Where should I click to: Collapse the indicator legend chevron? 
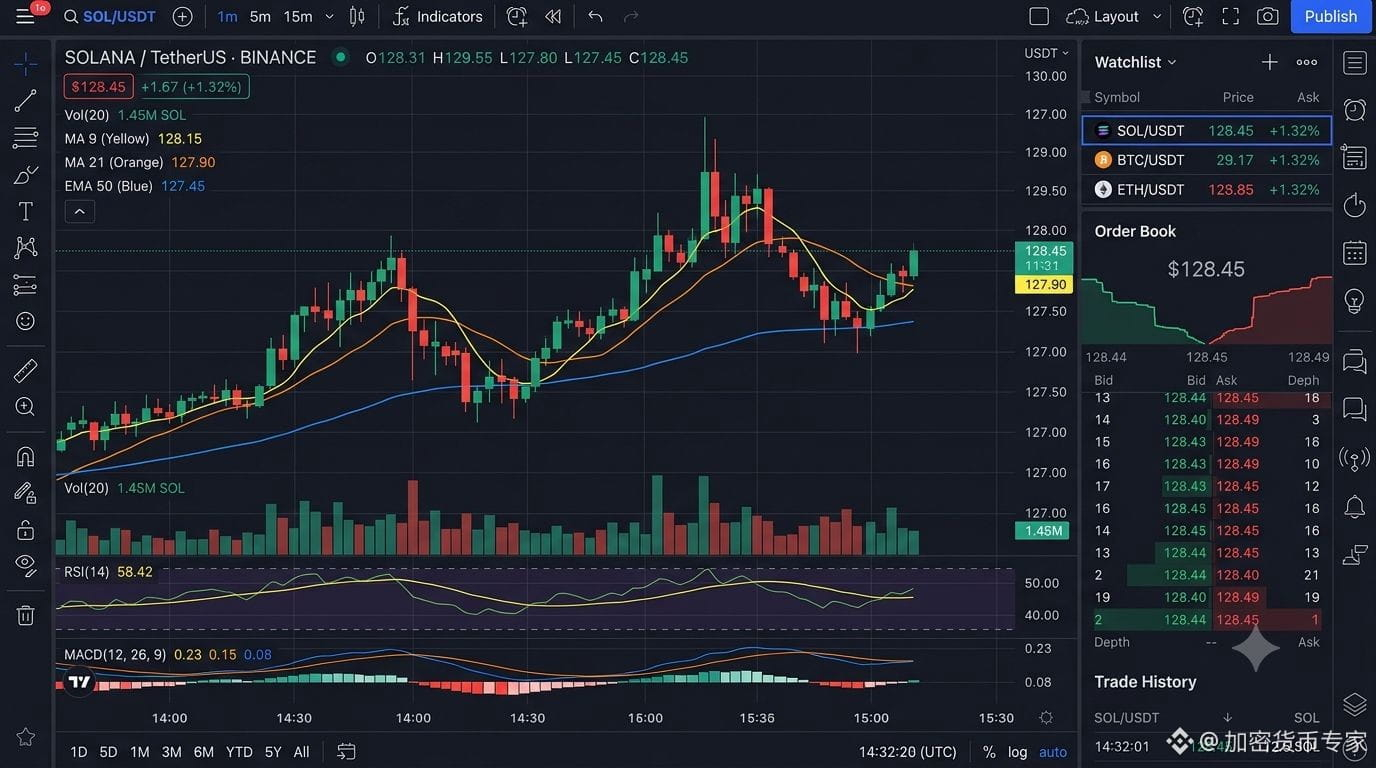tap(79, 211)
